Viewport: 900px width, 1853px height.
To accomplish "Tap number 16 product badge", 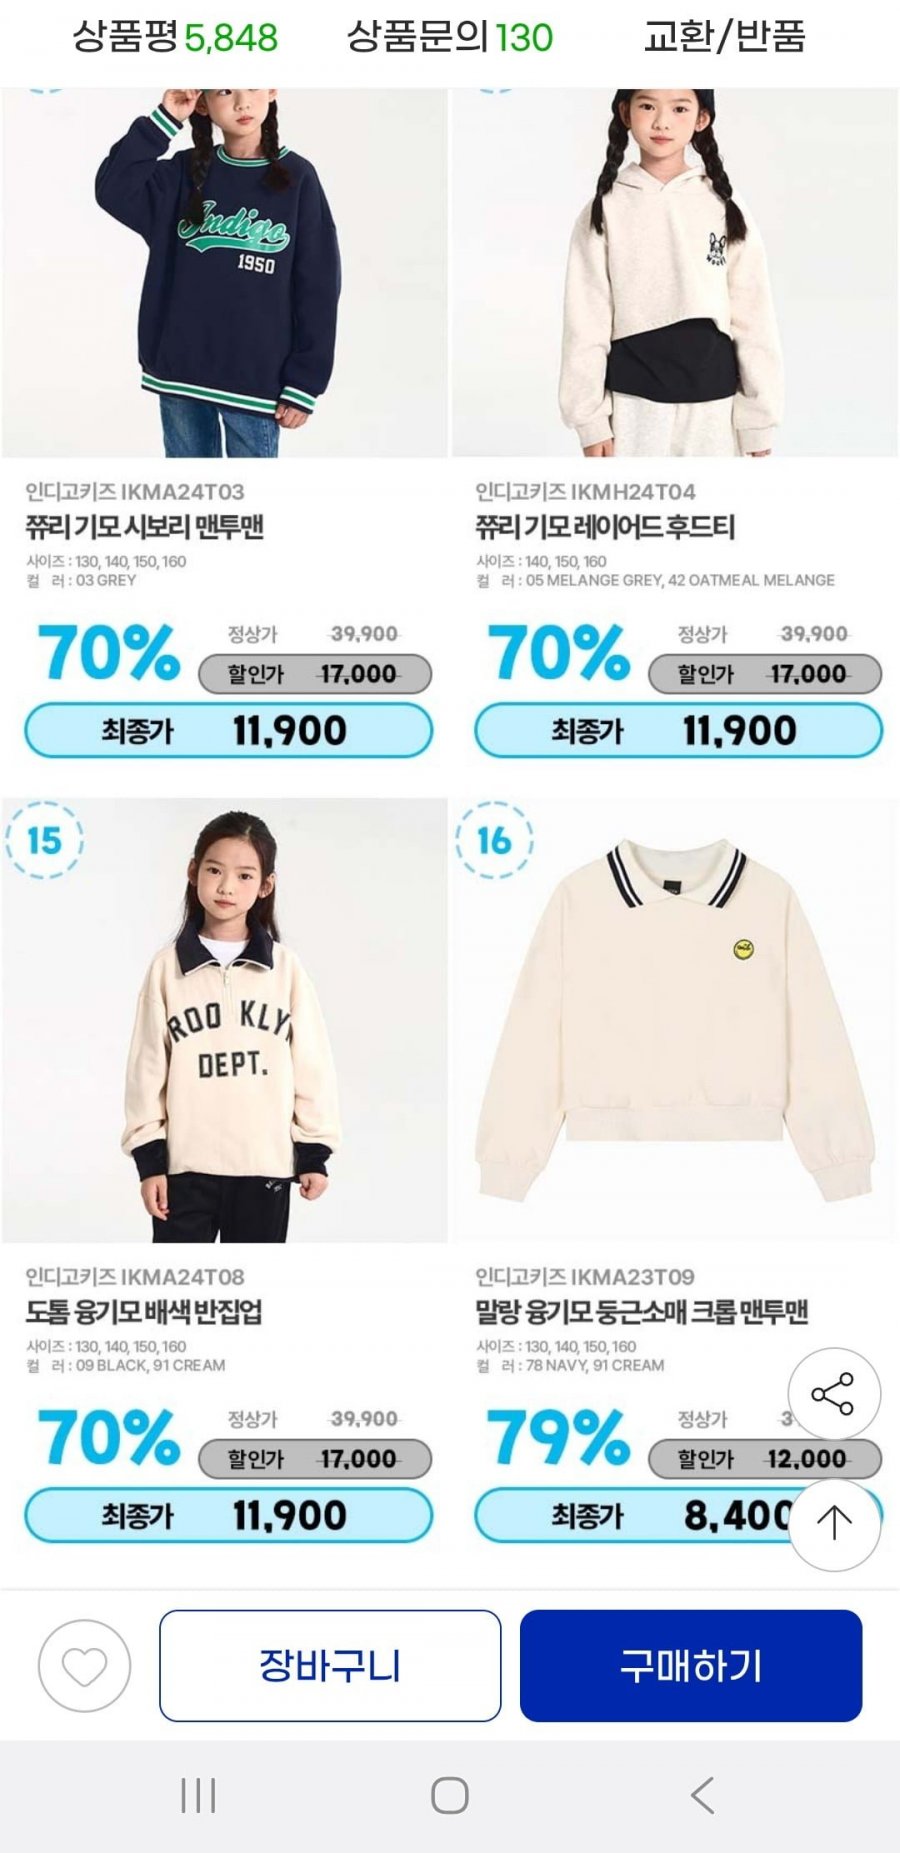I will tap(494, 840).
